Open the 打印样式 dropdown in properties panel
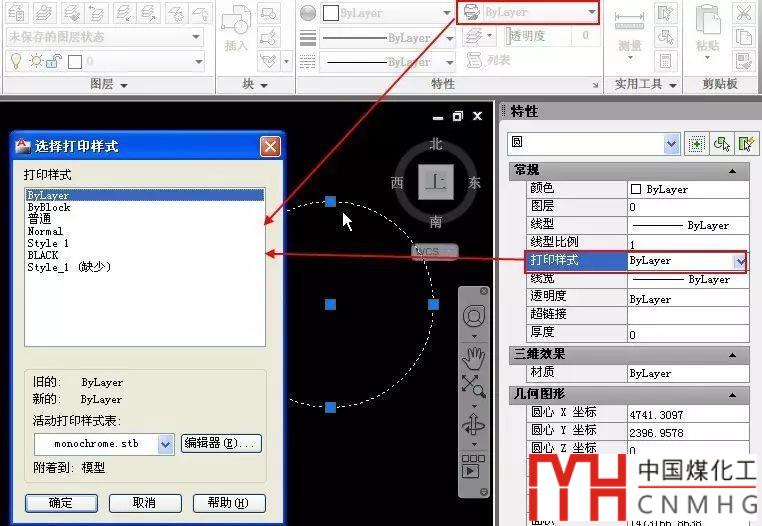The image size is (762, 526). pos(740,261)
